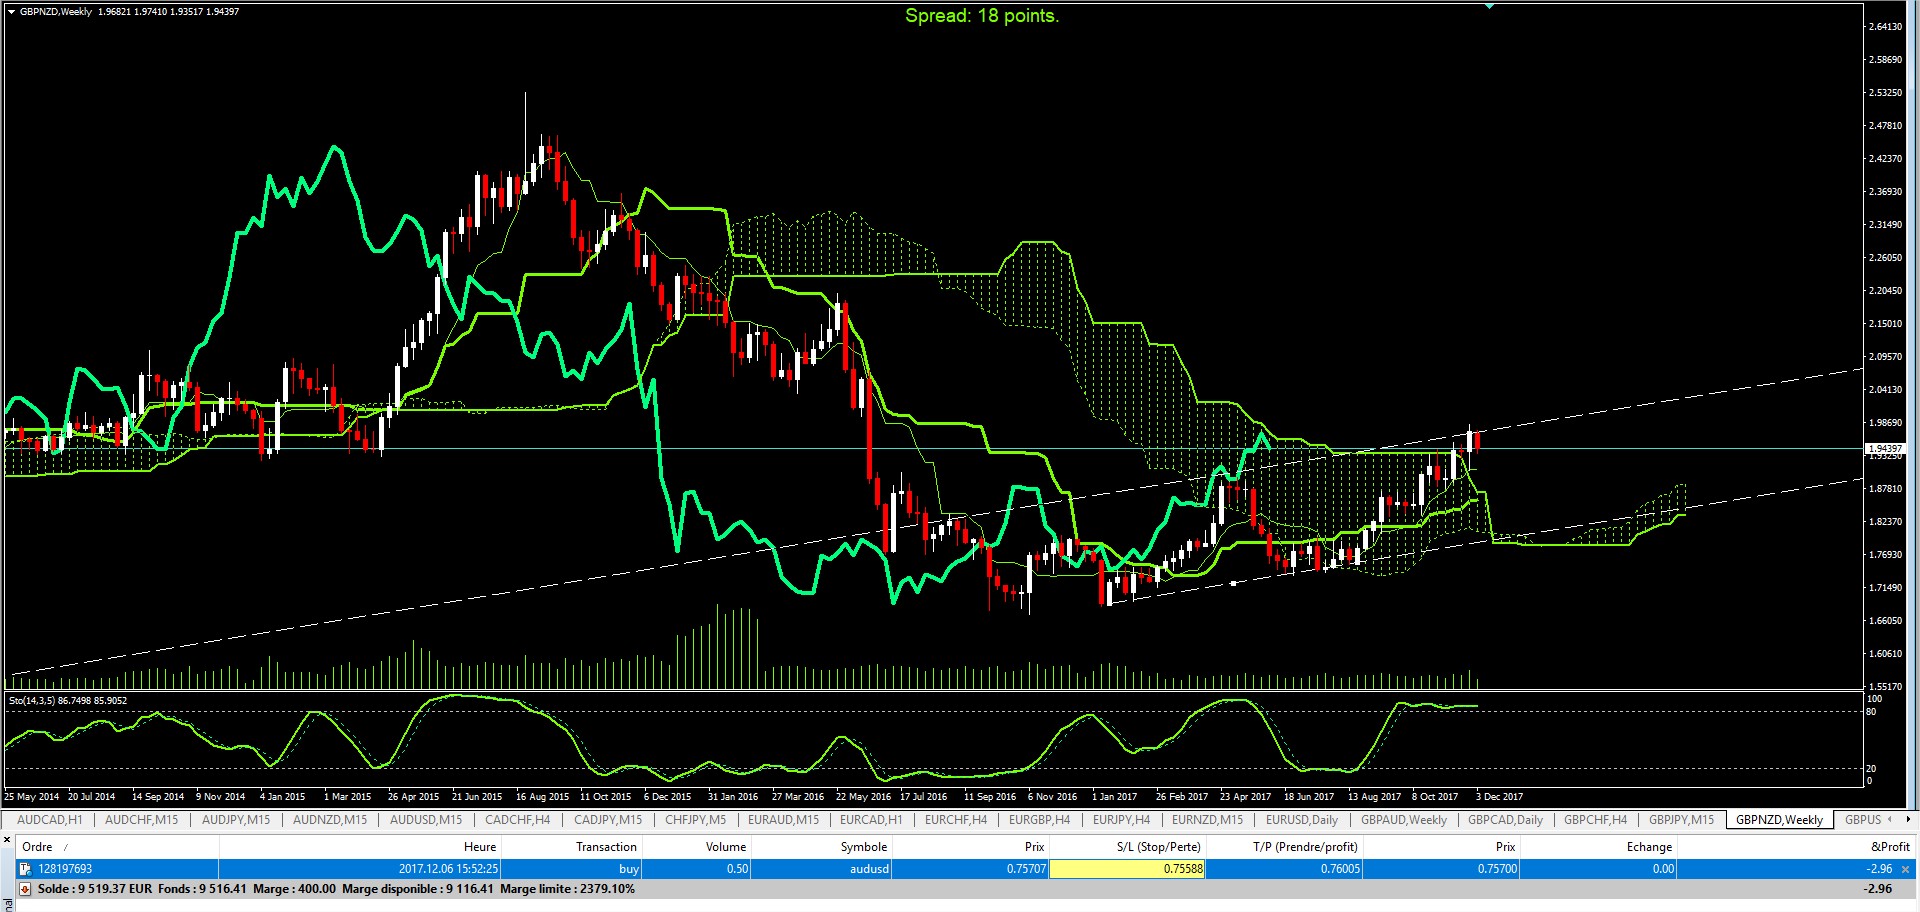Click the 2.64130 price axis label
The width and height of the screenshot is (1920, 912).
pos(1885,27)
